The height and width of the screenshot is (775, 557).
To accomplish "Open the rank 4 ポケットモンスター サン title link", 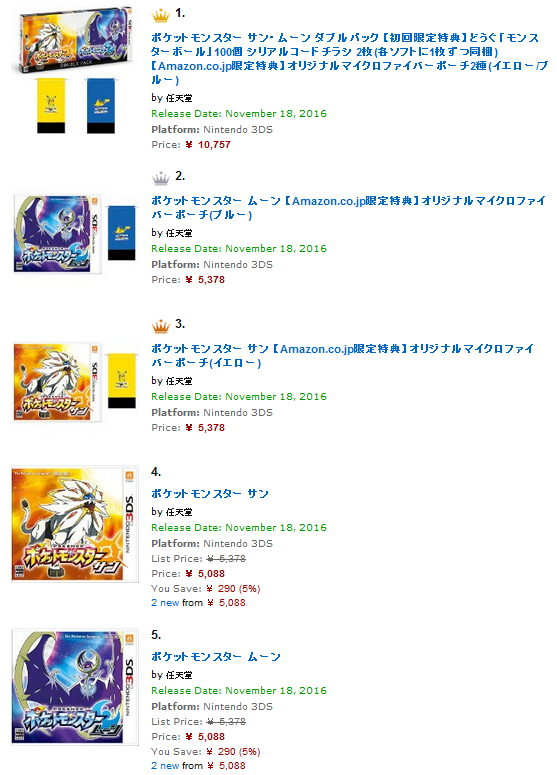I will point(210,493).
